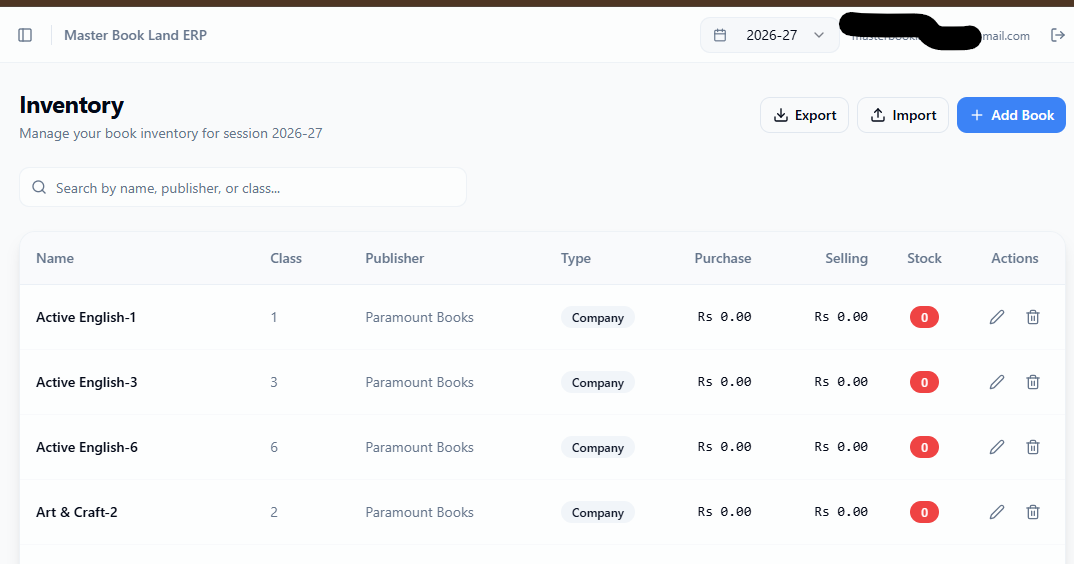Click the Add Book button
The width and height of the screenshot is (1074, 564).
pyautogui.click(x=1011, y=115)
